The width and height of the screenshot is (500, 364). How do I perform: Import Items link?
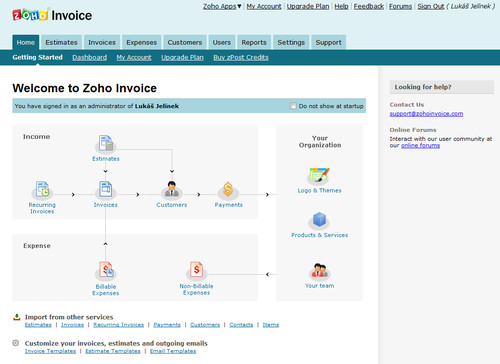click(271, 325)
